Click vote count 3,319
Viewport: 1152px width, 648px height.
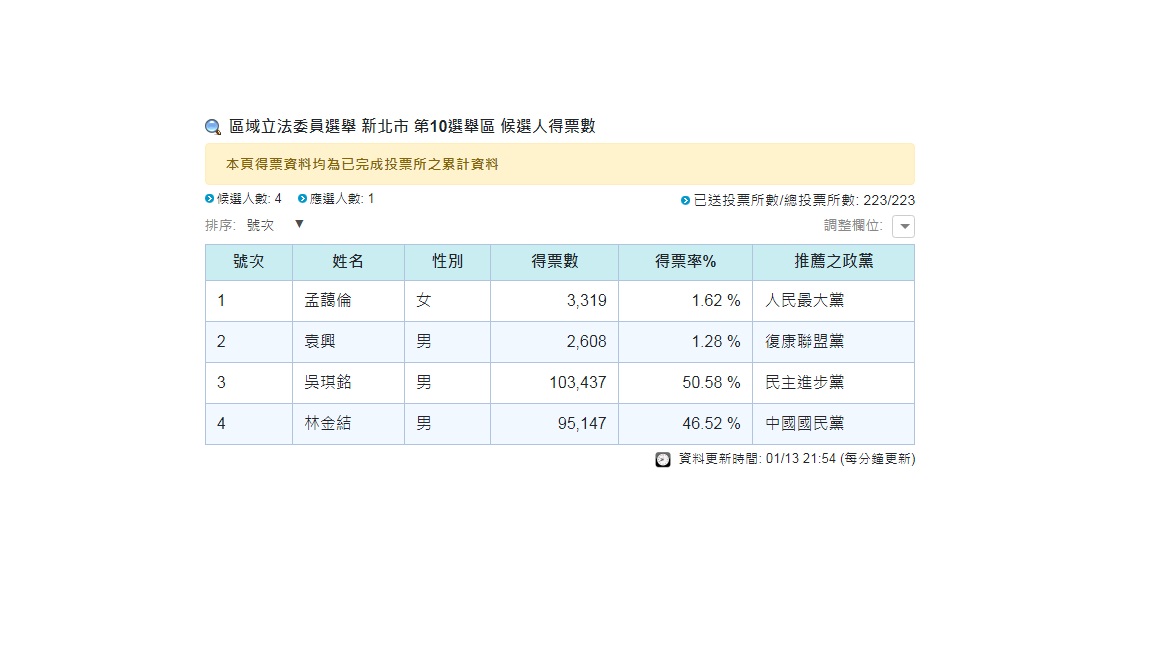coord(586,300)
